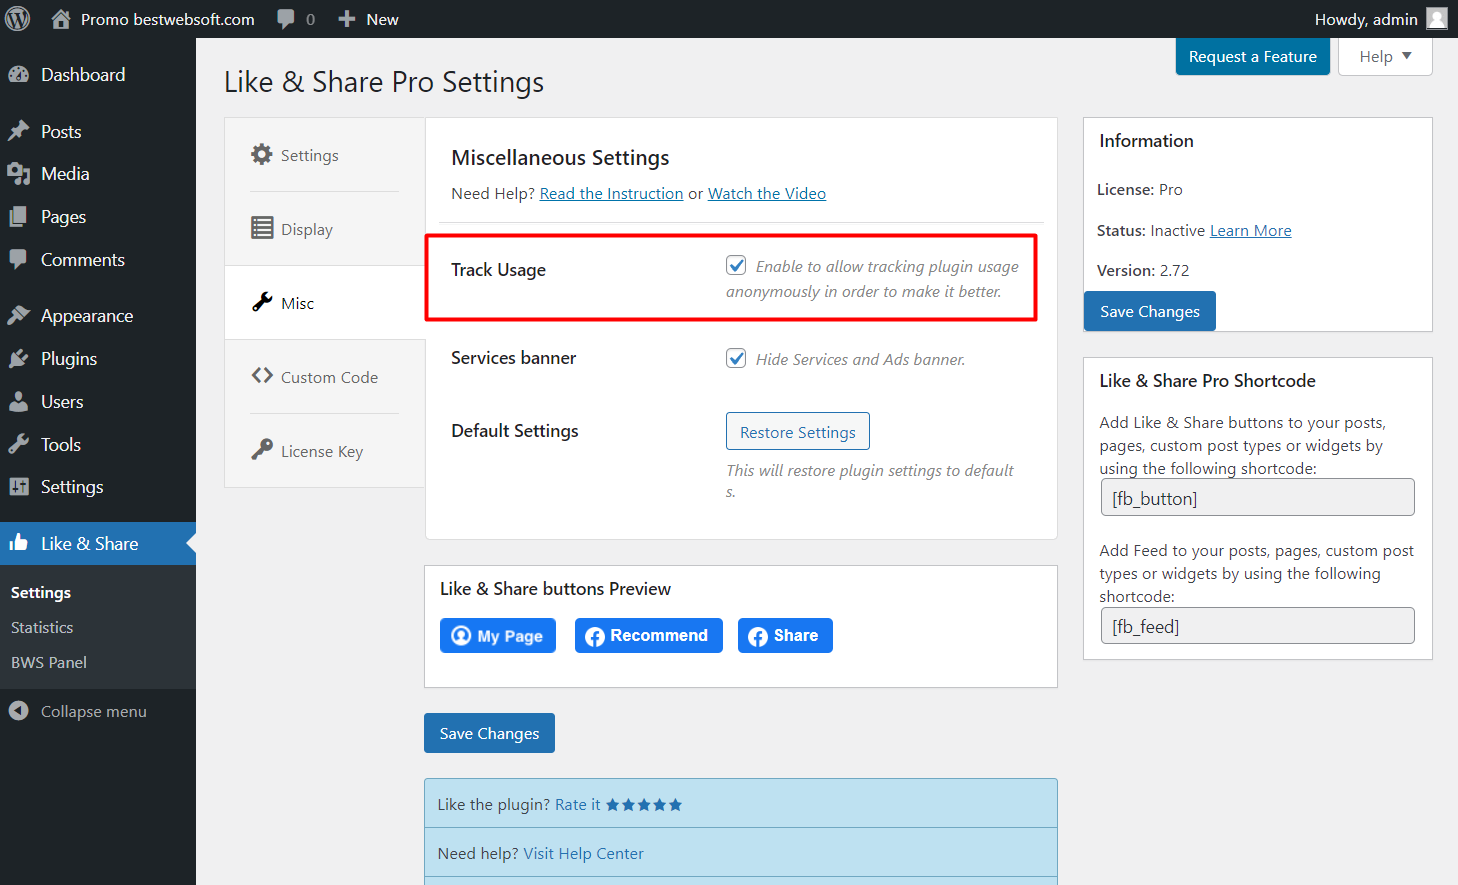This screenshot has height=885, width=1458.
Task: Click Save Changes below the preview
Action: (489, 733)
